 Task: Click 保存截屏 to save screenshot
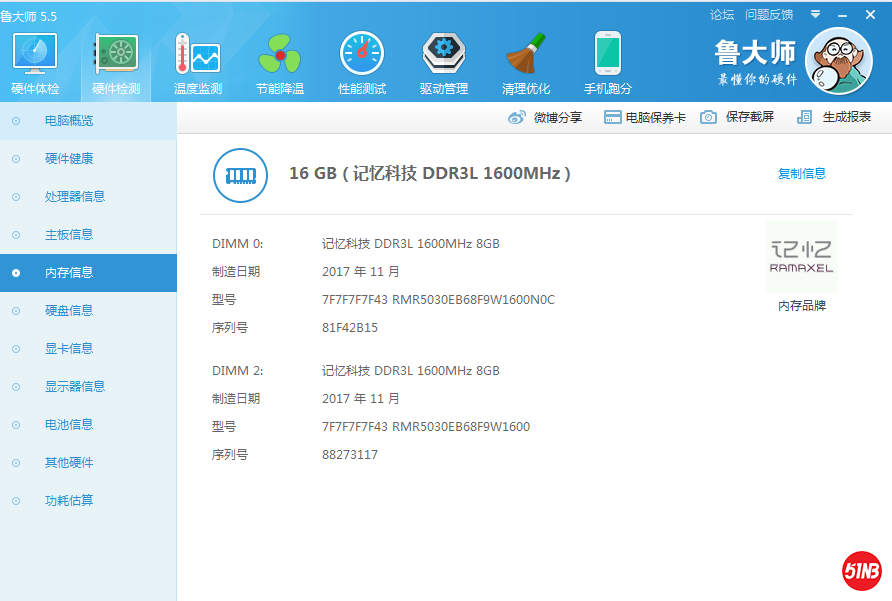(x=737, y=117)
